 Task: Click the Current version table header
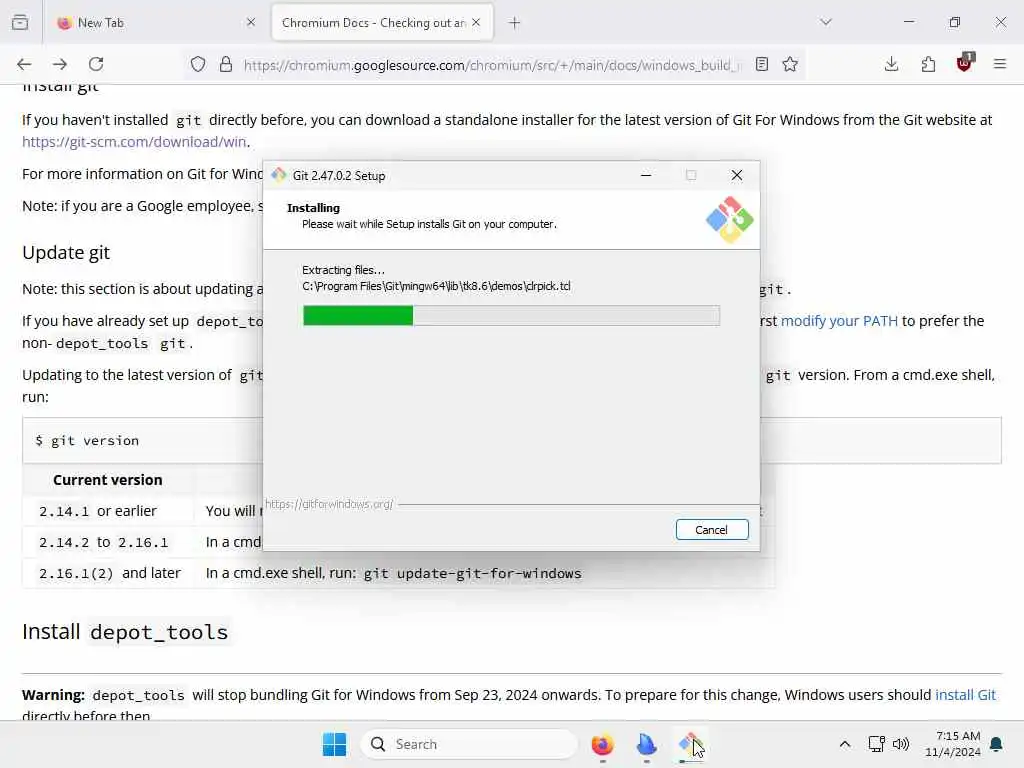[x=108, y=480]
